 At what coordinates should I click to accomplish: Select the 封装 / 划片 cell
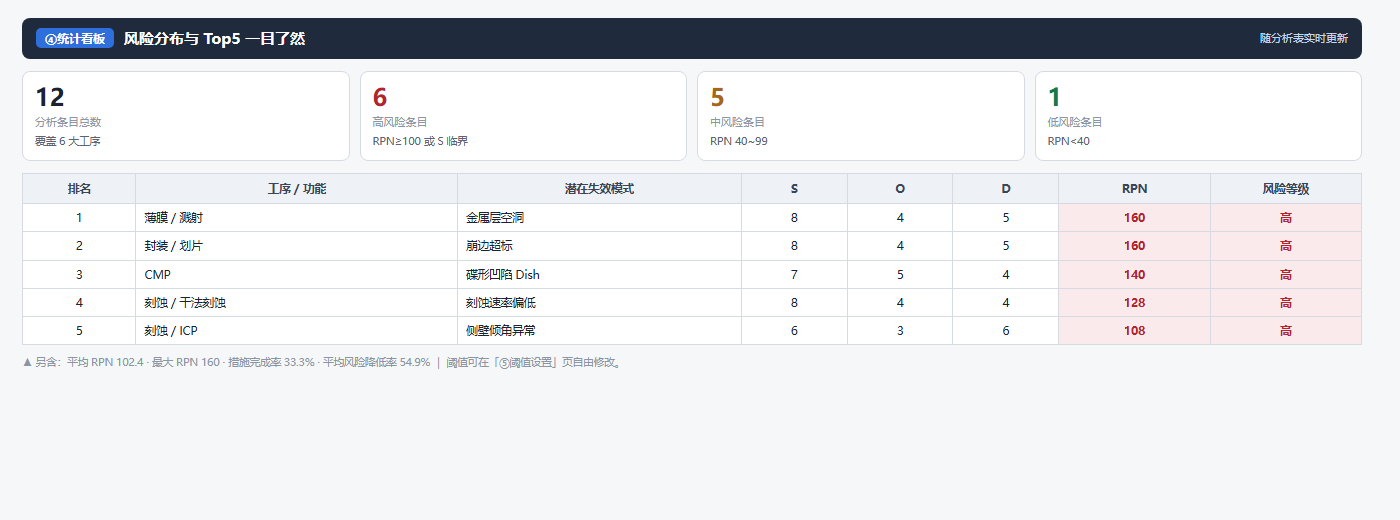[x=297, y=245]
